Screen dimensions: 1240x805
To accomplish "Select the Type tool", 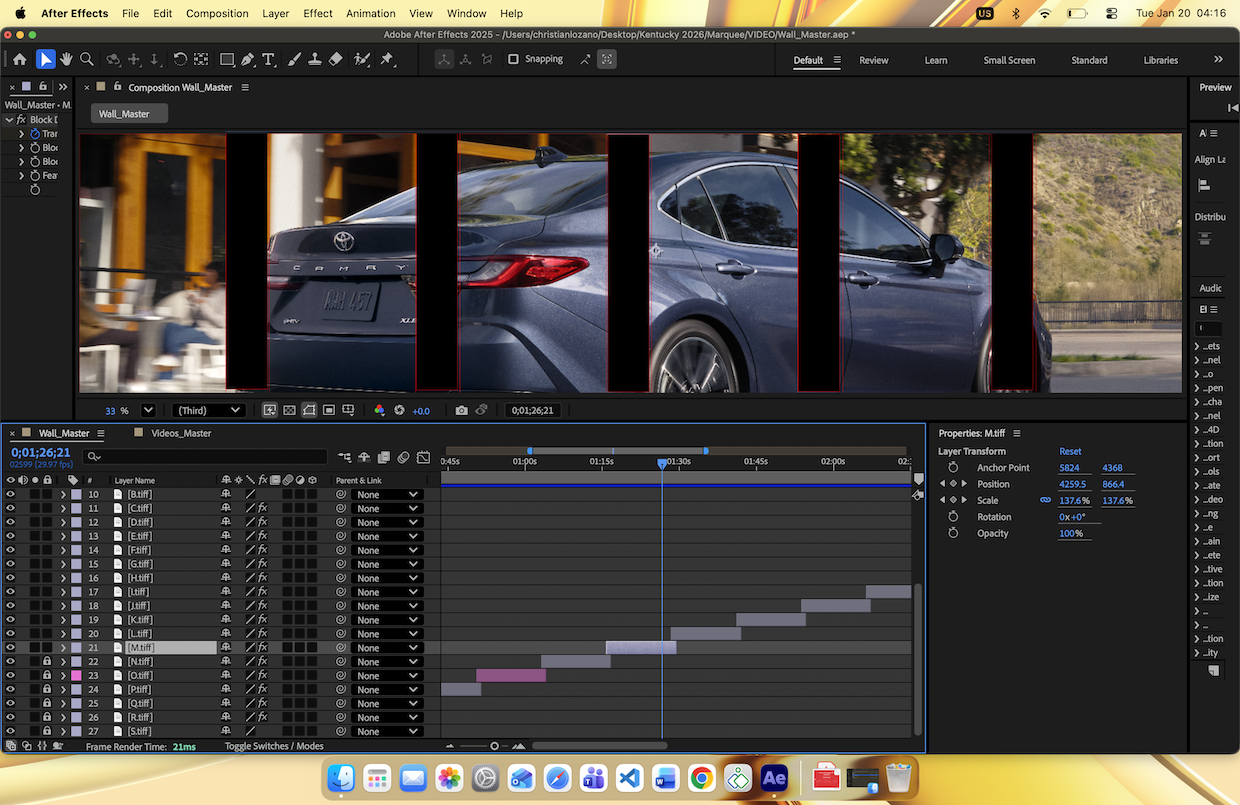I will [x=268, y=59].
